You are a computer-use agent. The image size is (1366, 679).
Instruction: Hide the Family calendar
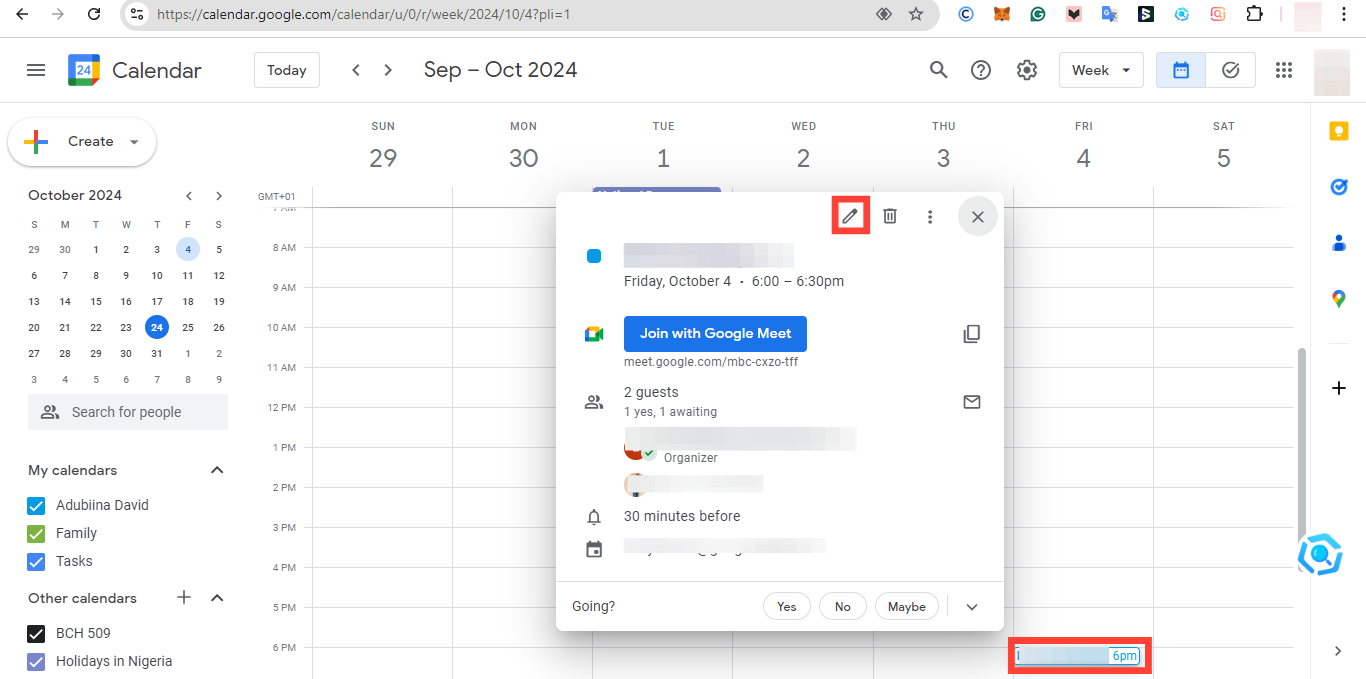[x=36, y=533]
